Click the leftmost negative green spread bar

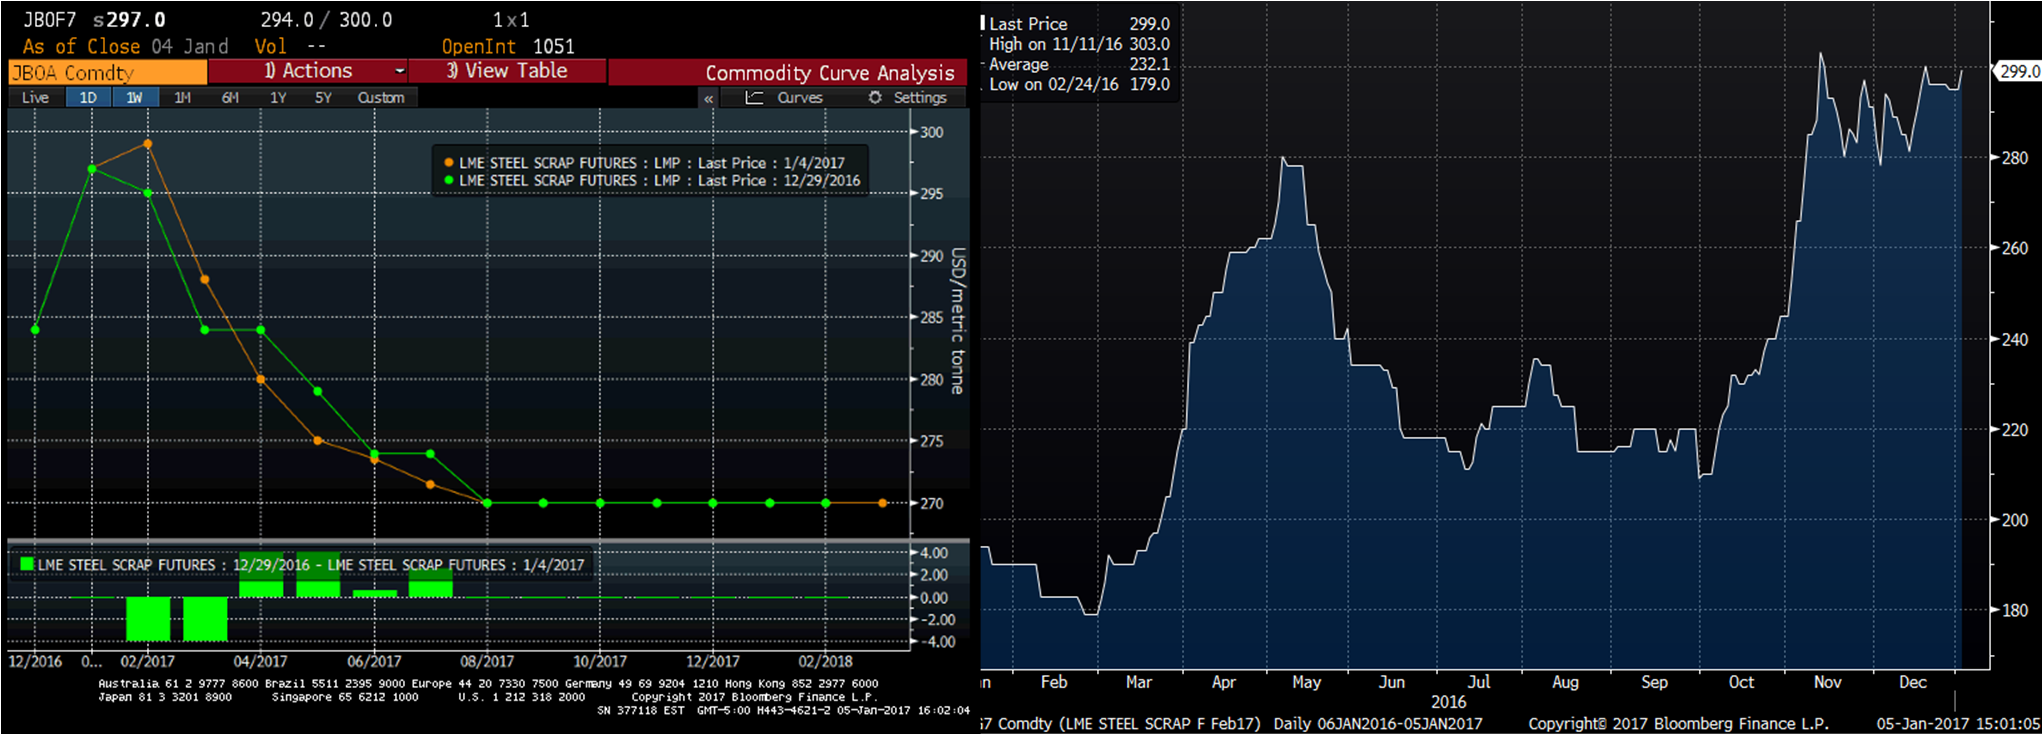148,619
